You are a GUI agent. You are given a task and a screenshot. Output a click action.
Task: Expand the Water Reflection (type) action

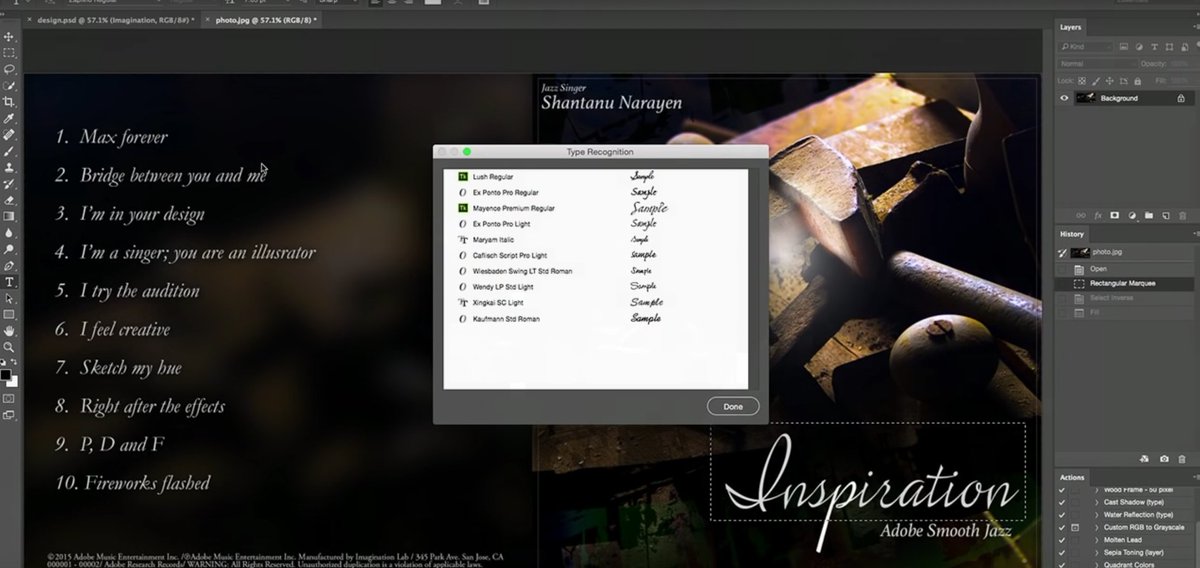pos(1096,514)
